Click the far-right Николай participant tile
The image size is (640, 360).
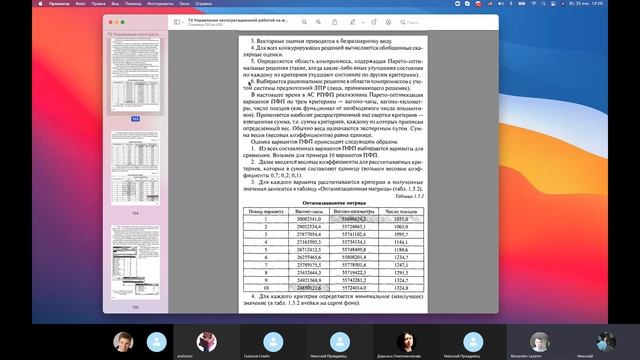[x=606, y=342]
